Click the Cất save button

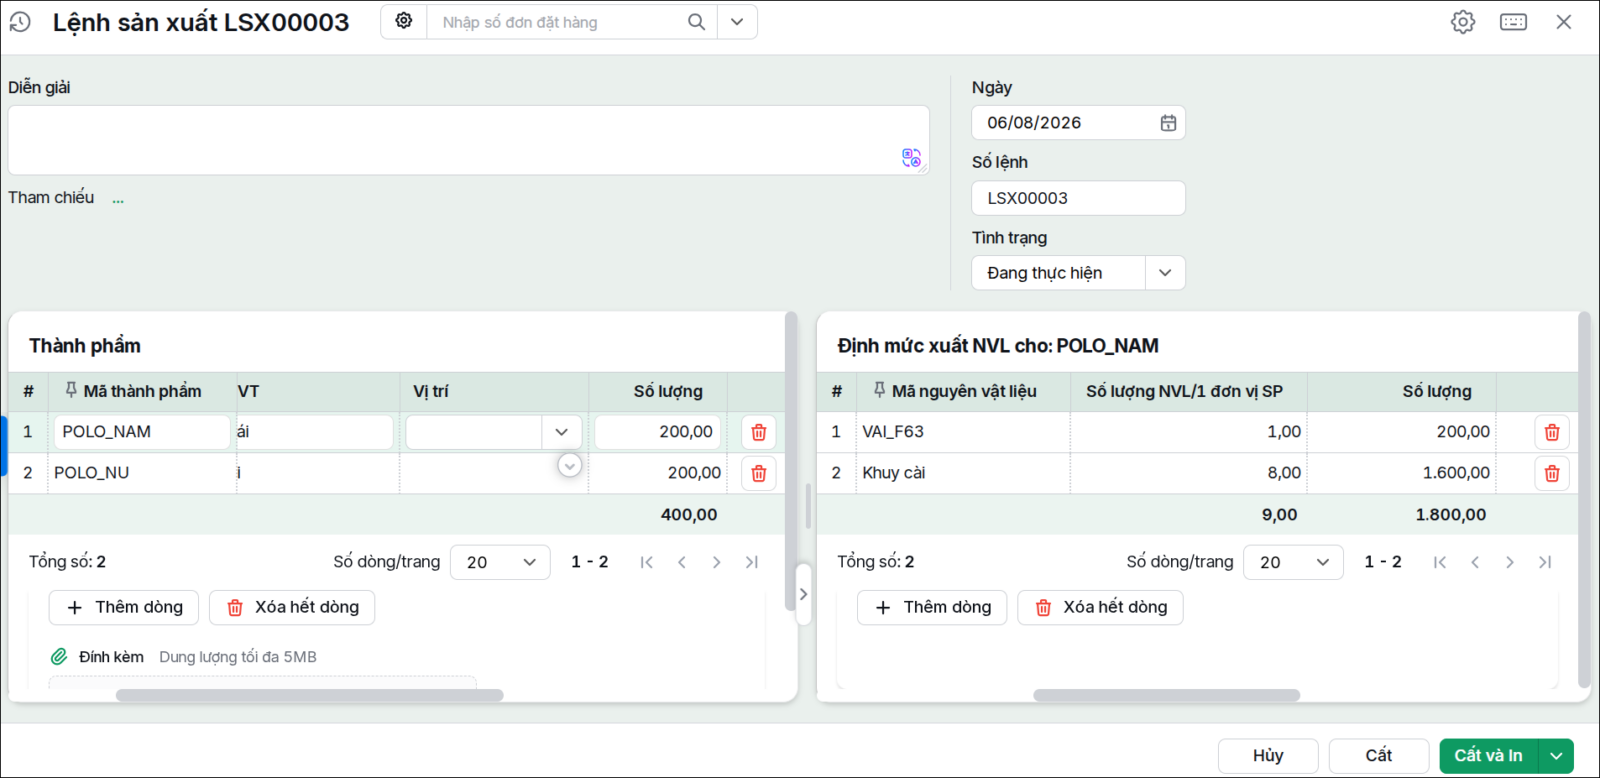click(1379, 756)
